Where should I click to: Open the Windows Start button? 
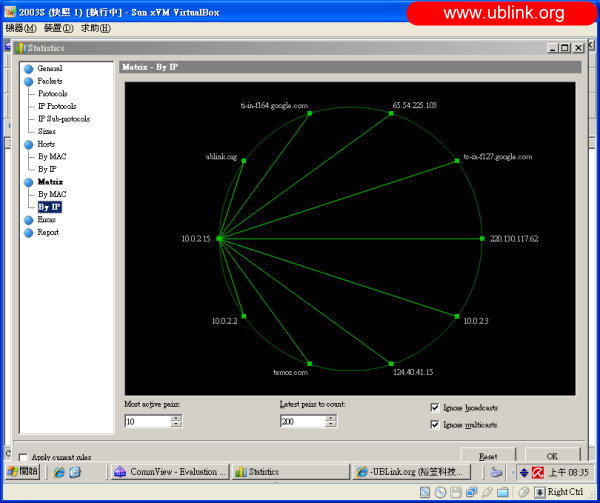coord(23,471)
